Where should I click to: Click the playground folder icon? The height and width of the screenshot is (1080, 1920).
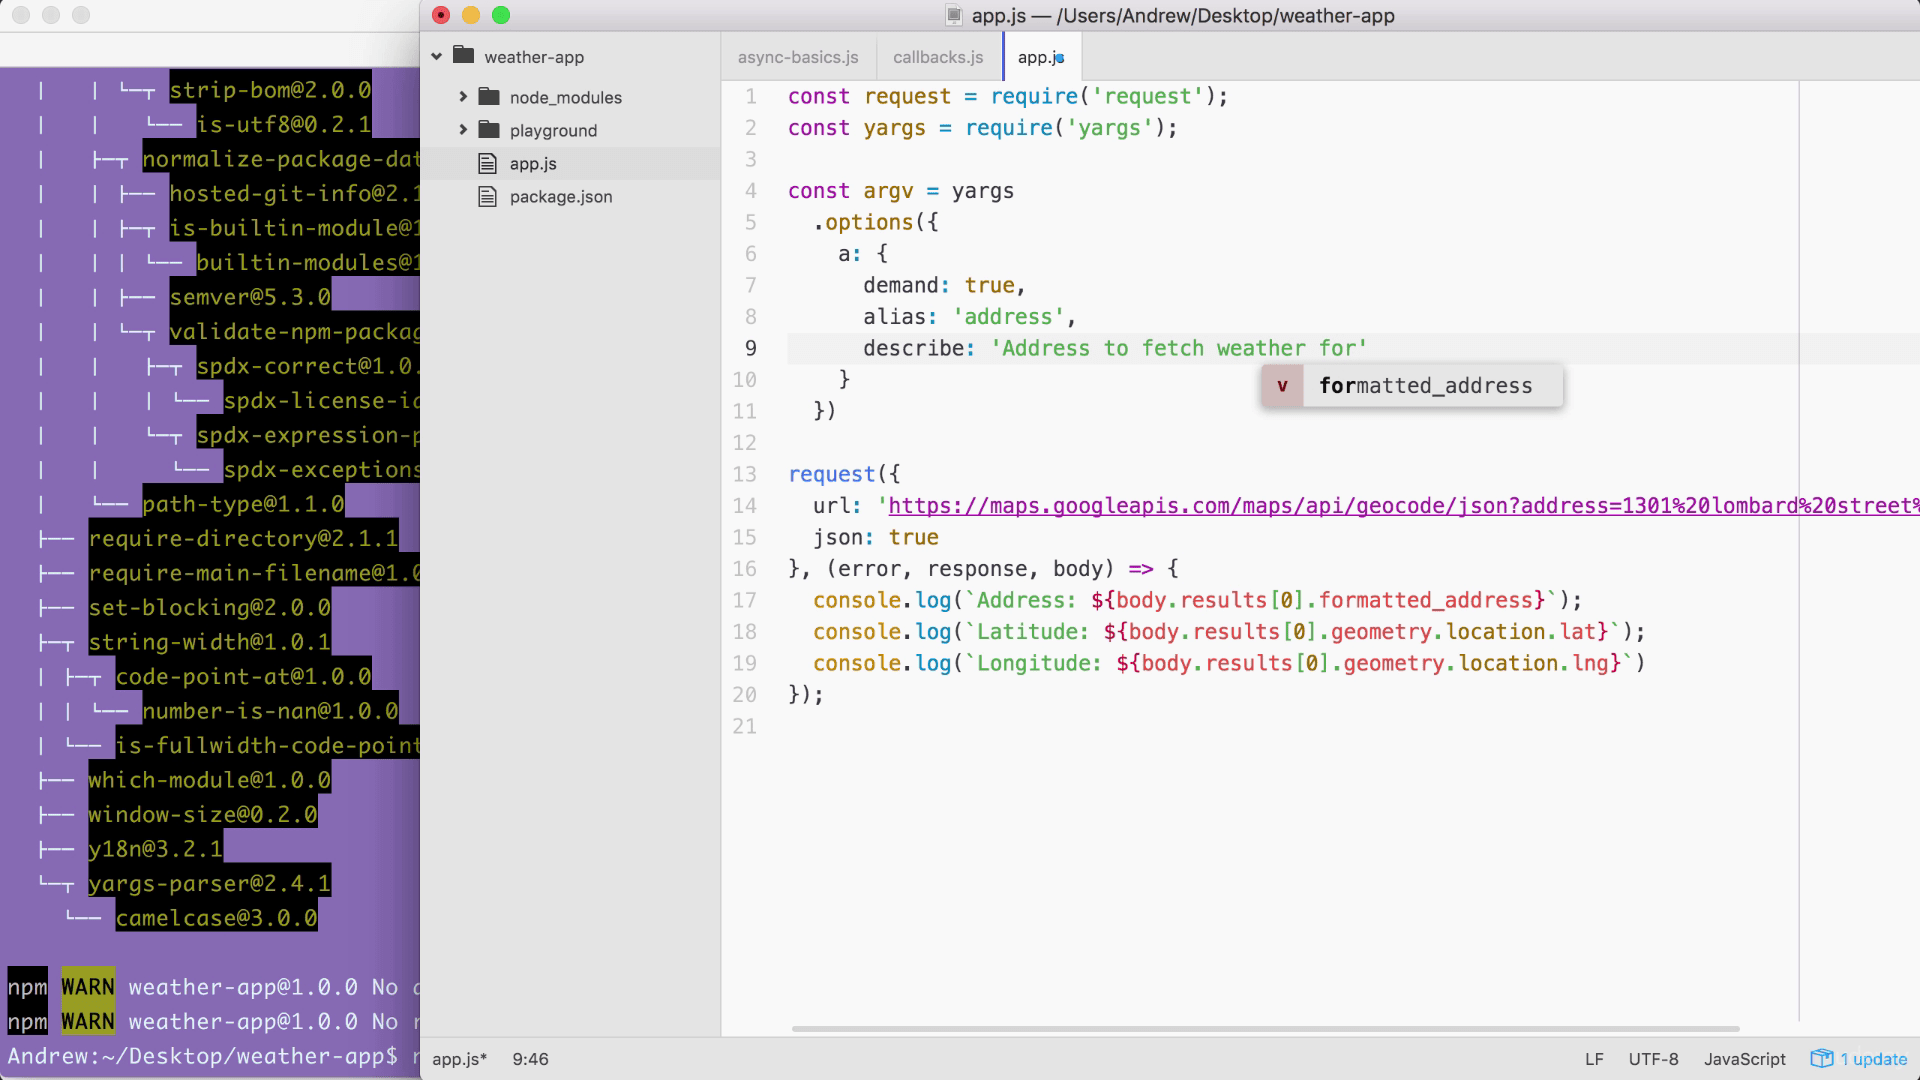pos(489,130)
